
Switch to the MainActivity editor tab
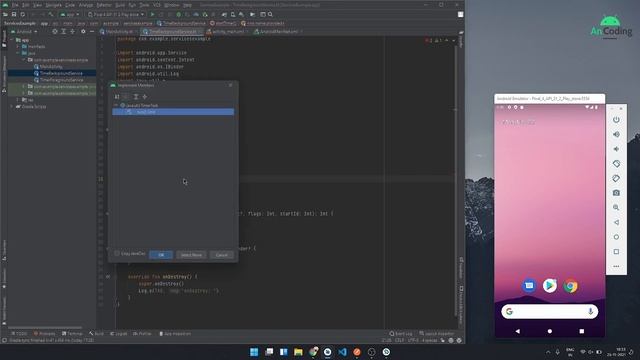[x=117, y=31]
